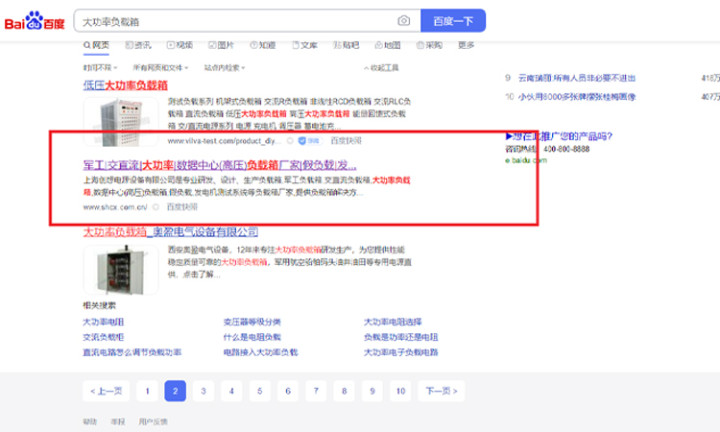Click the 帮助 footer link
The height and width of the screenshot is (432, 720).
tap(90, 421)
